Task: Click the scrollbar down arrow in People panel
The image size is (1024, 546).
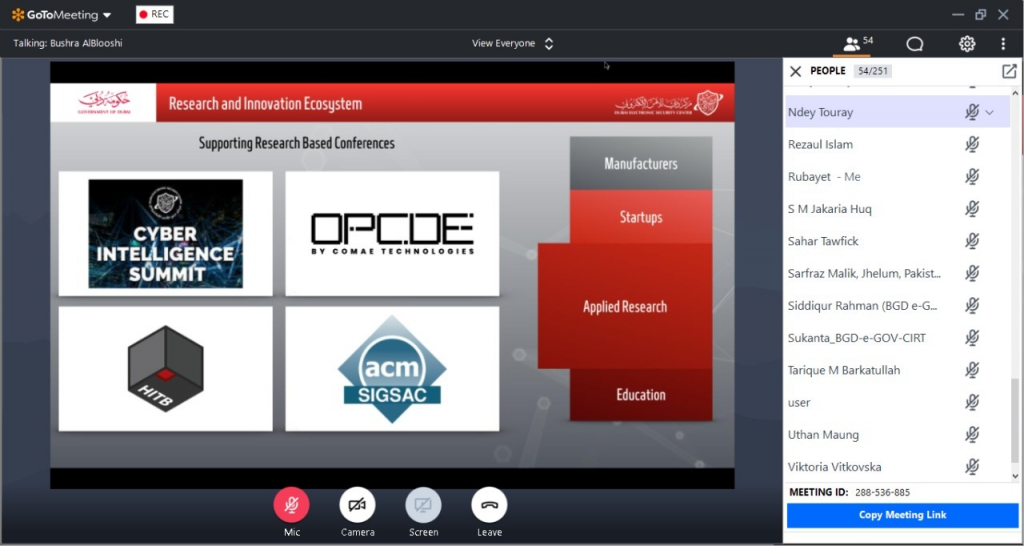Action: click(x=1015, y=476)
